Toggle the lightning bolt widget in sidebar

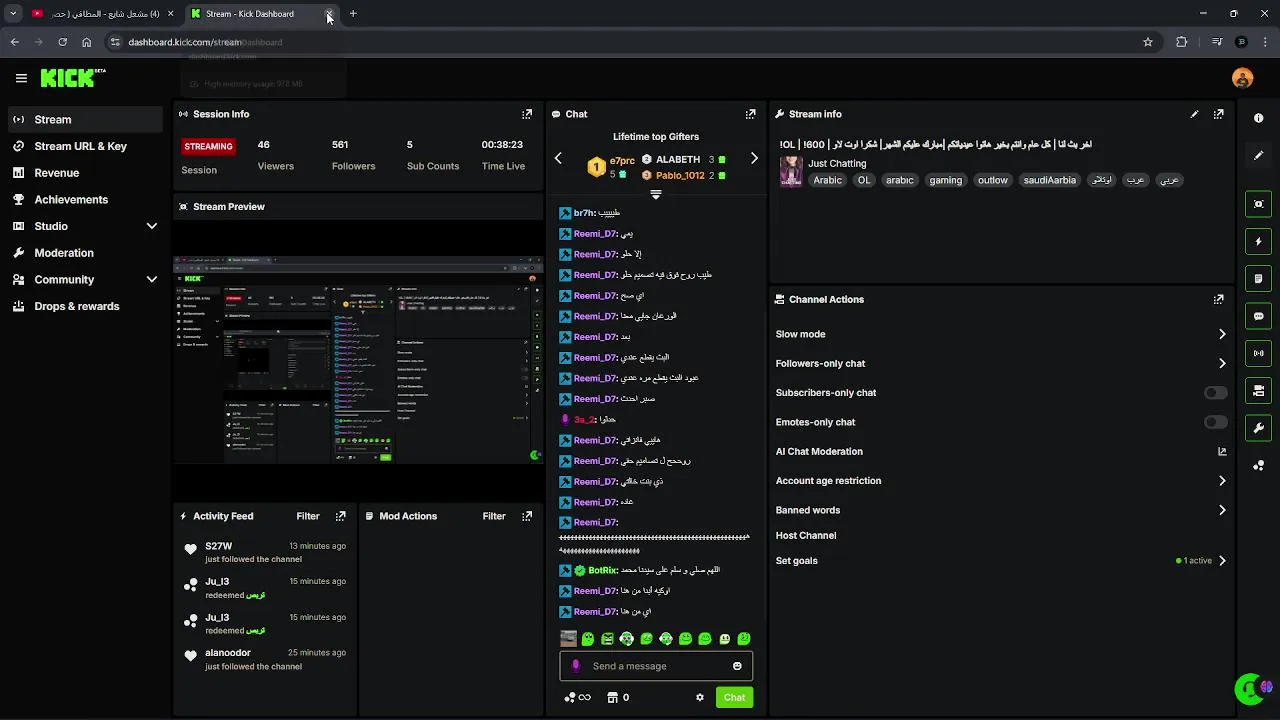point(1258,241)
